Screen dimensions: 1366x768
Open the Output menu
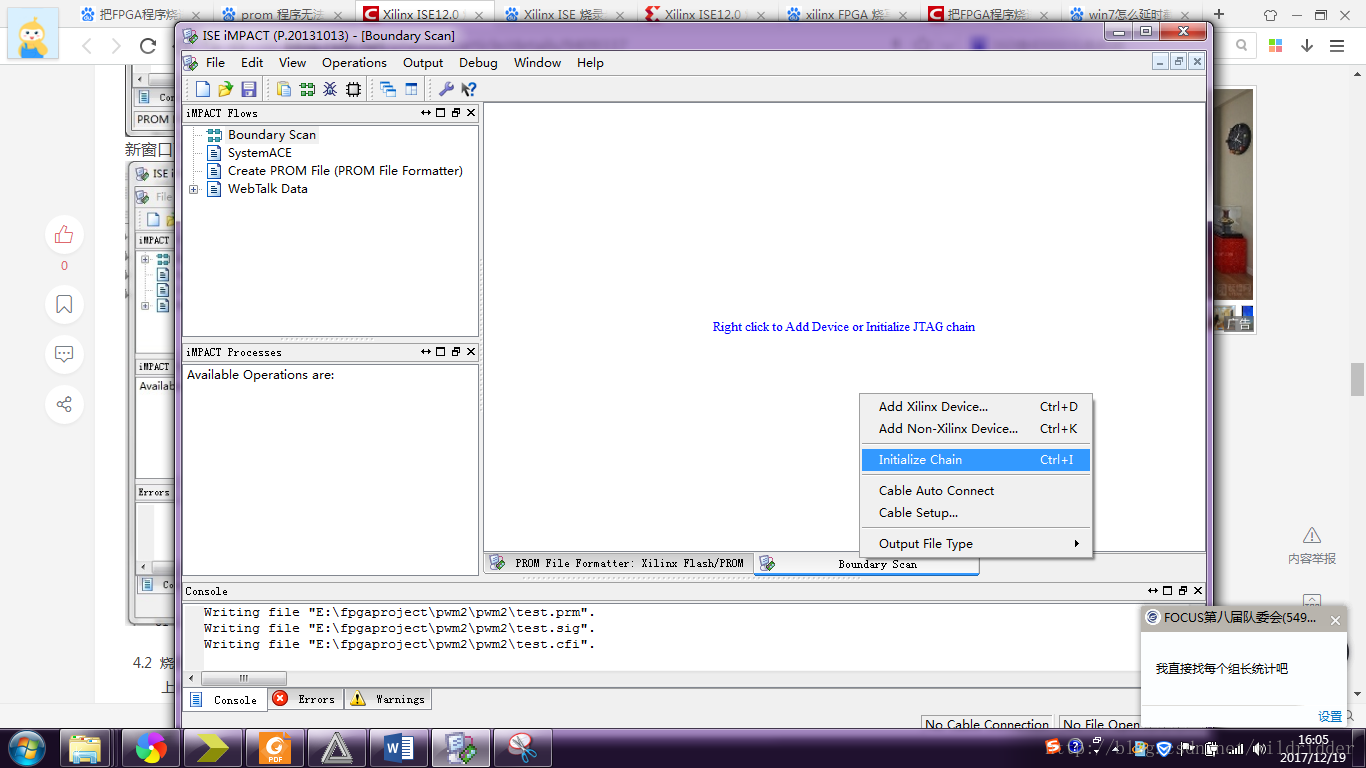click(x=423, y=62)
